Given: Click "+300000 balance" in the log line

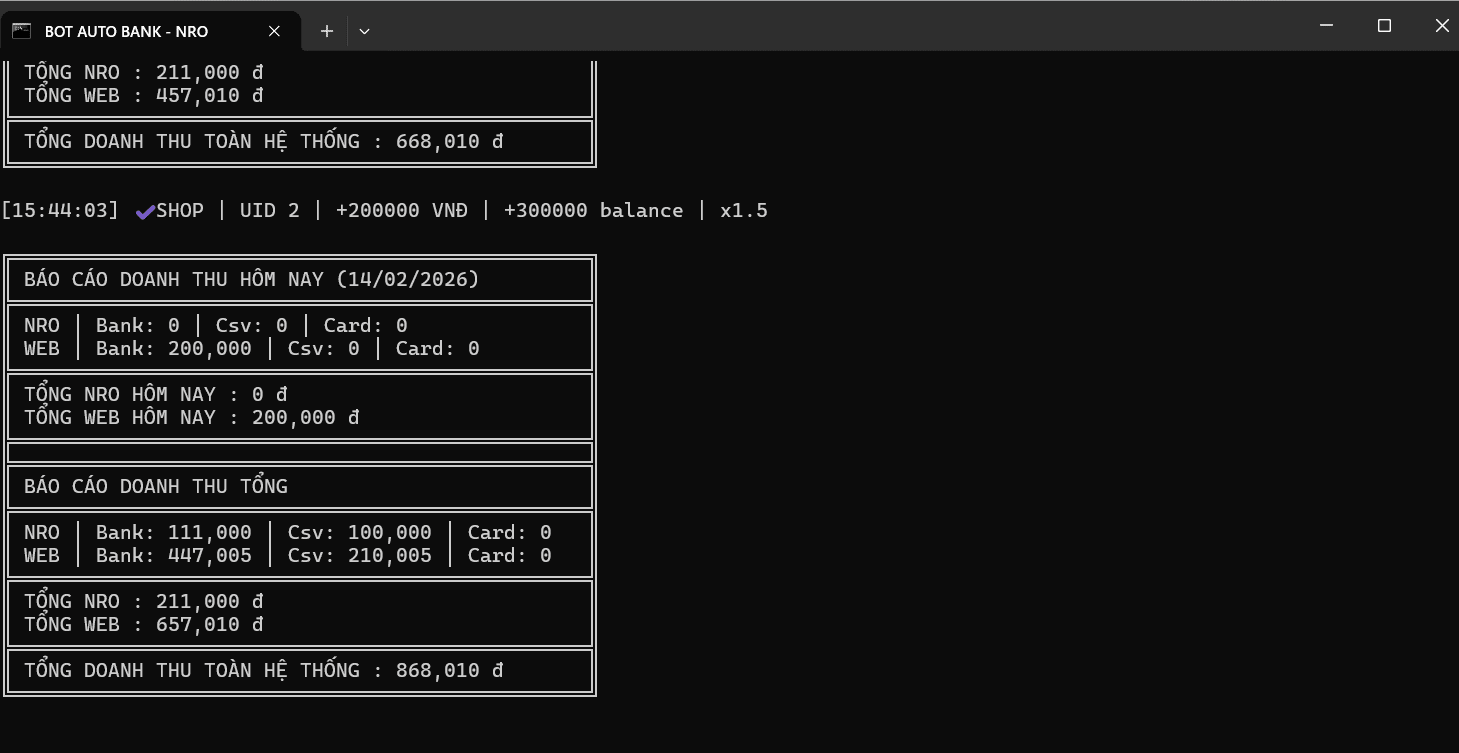Looking at the screenshot, I should (x=594, y=210).
